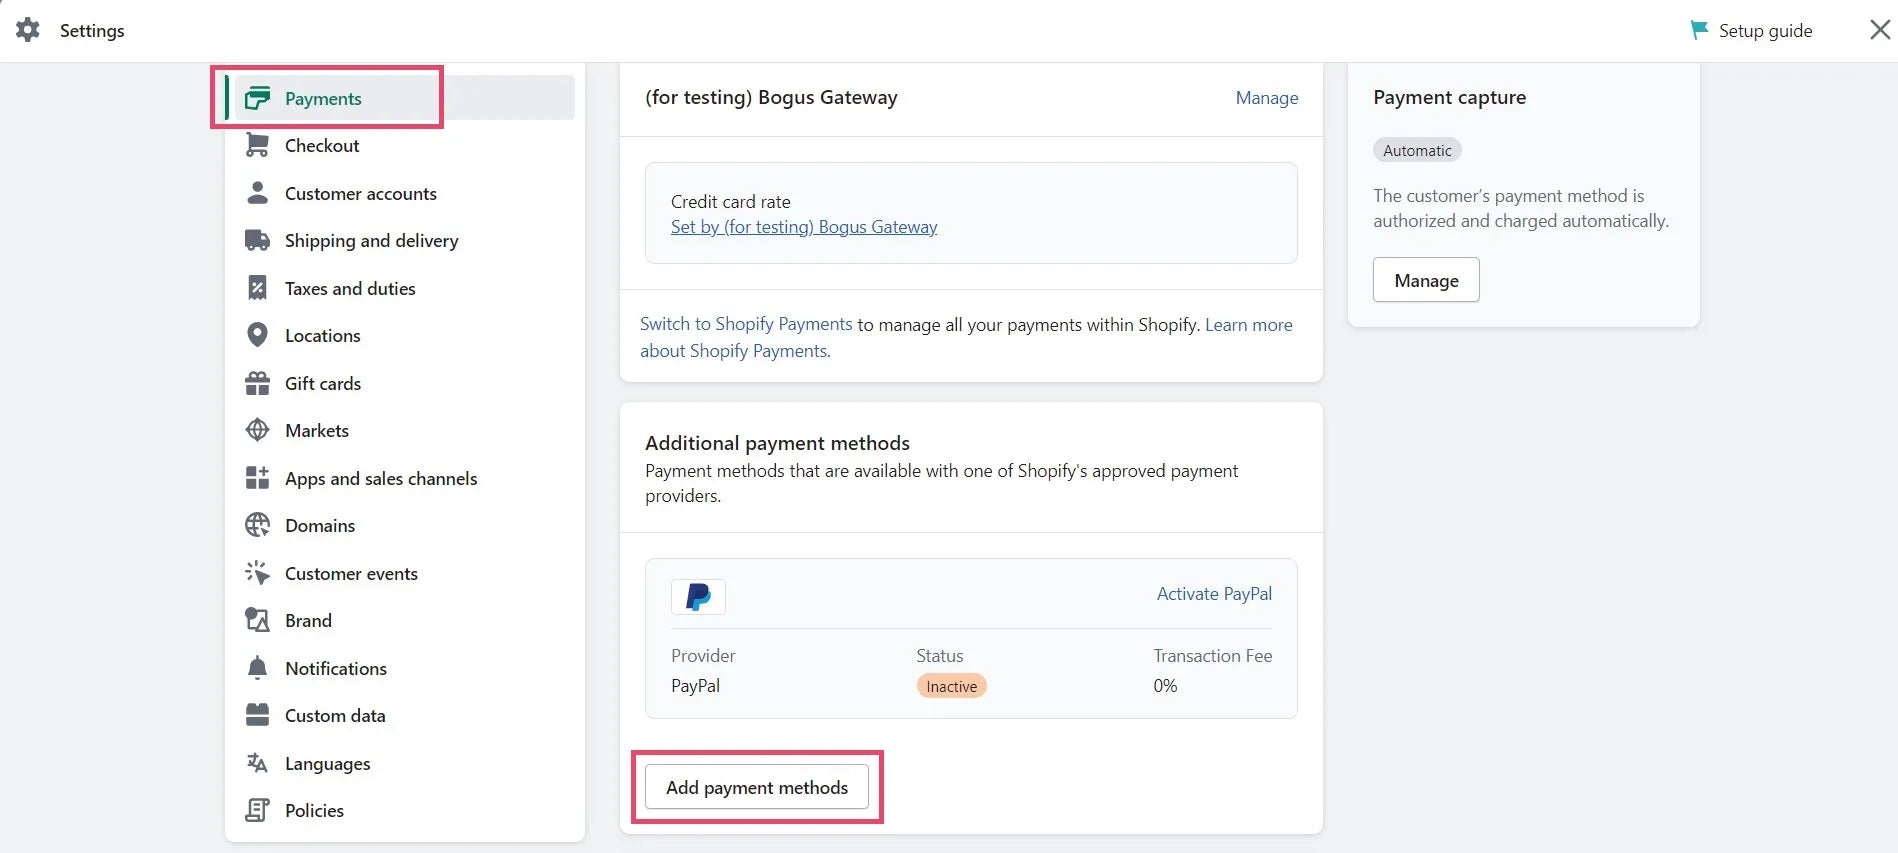Click the Settings gear icon

[28, 30]
